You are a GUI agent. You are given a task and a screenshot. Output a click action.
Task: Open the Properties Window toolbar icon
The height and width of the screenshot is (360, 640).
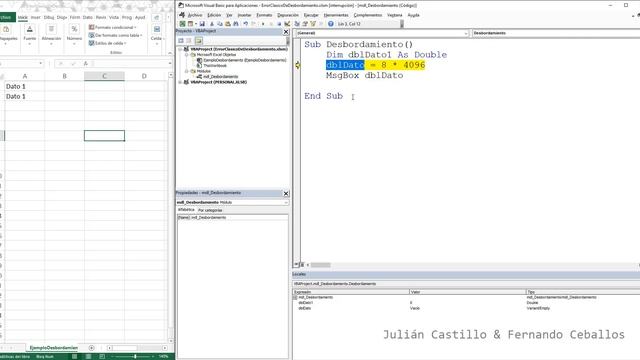click(305, 24)
